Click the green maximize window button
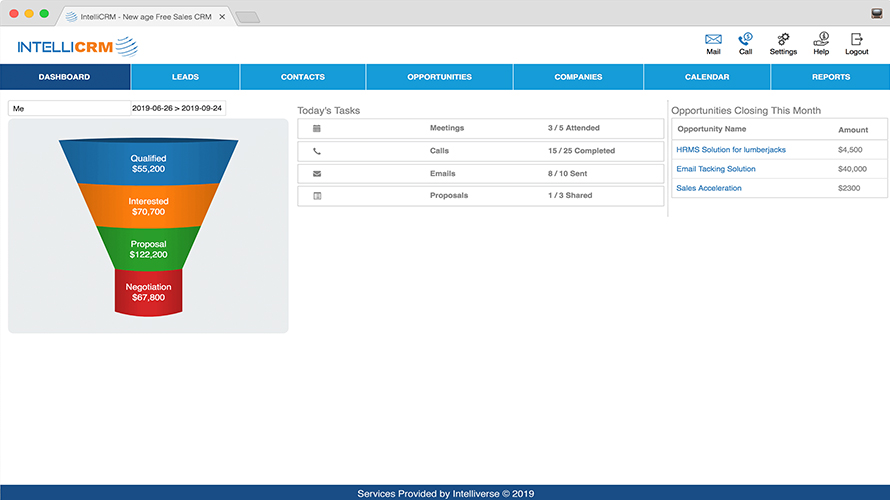This screenshot has height=500, width=890. (44, 13)
